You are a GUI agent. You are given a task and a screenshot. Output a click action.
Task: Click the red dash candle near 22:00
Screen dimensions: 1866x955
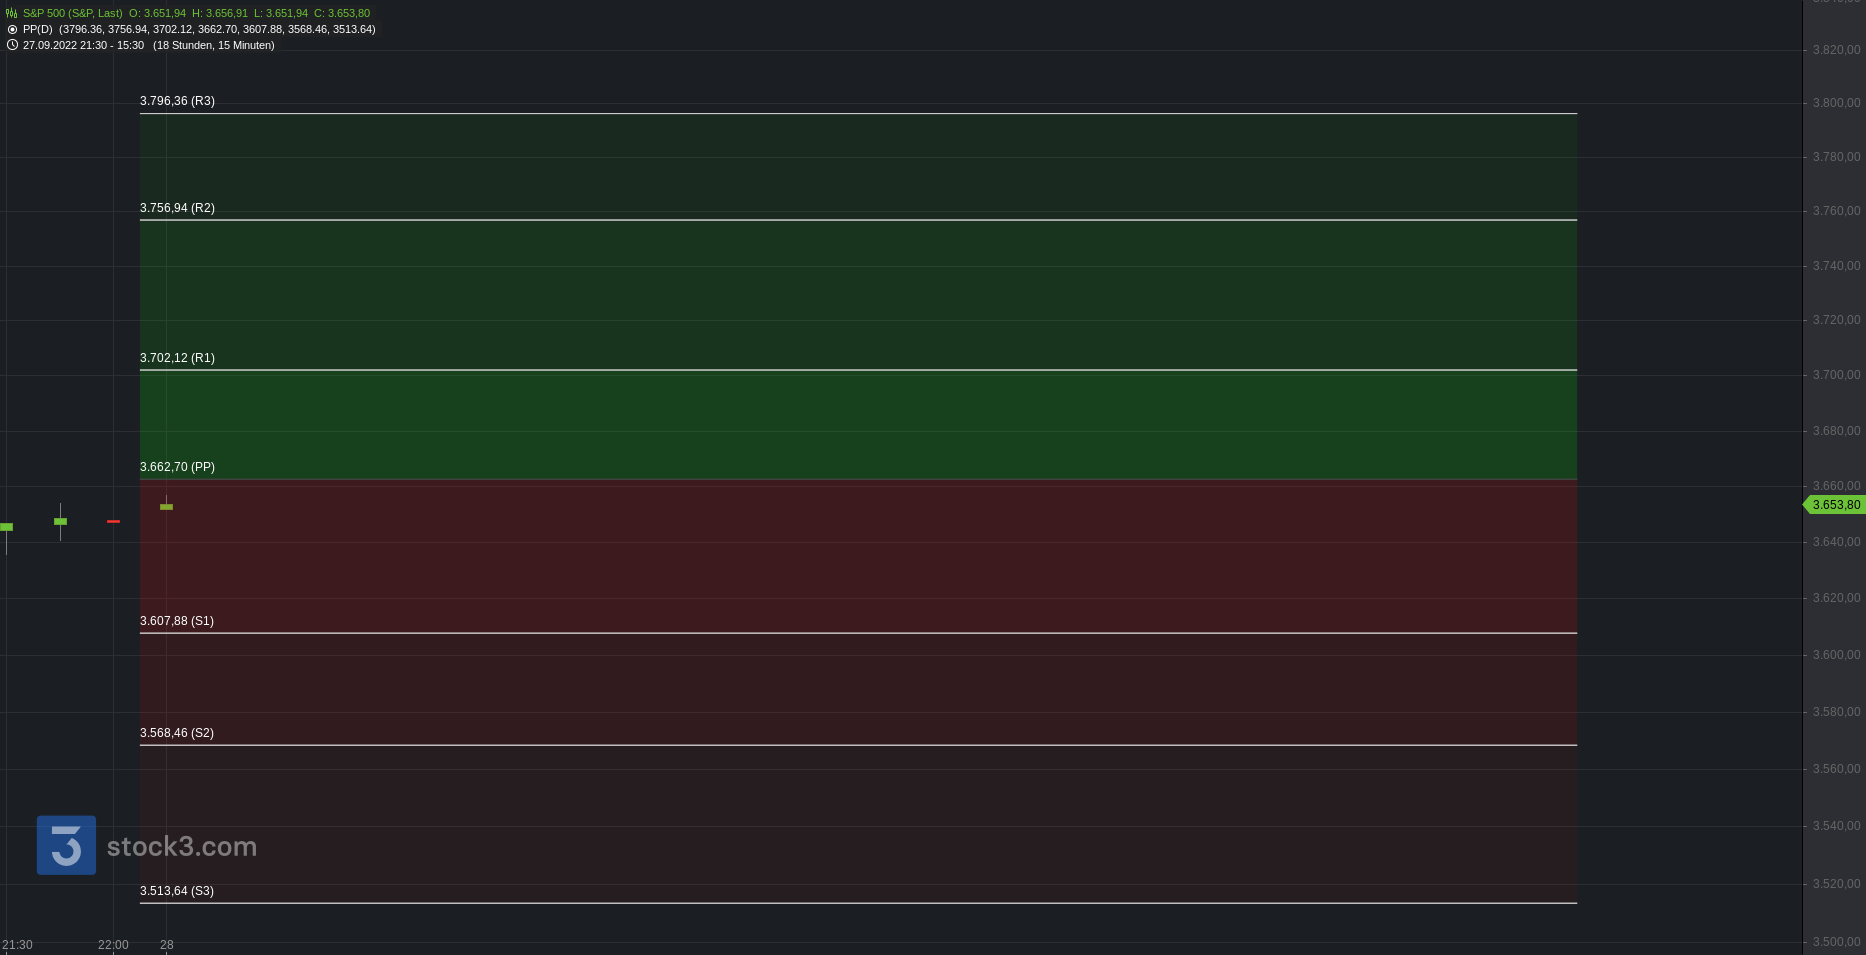[x=113, y=521]
